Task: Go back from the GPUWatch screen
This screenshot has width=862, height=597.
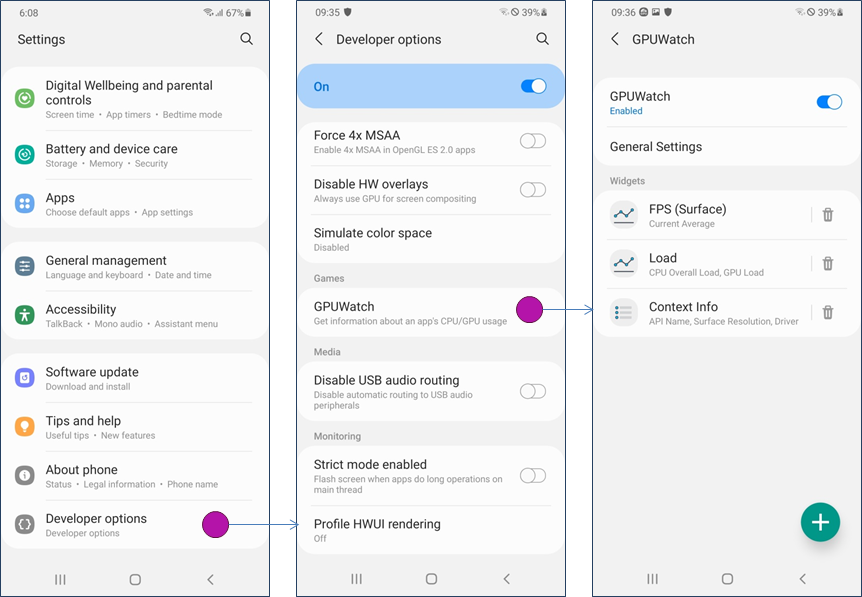Action: click(x=615, y=39)
